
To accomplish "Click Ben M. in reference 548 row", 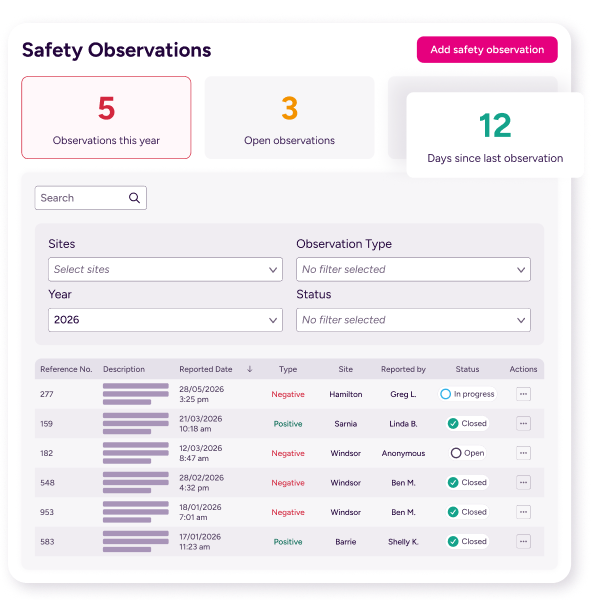I will (x=403, y=483).
